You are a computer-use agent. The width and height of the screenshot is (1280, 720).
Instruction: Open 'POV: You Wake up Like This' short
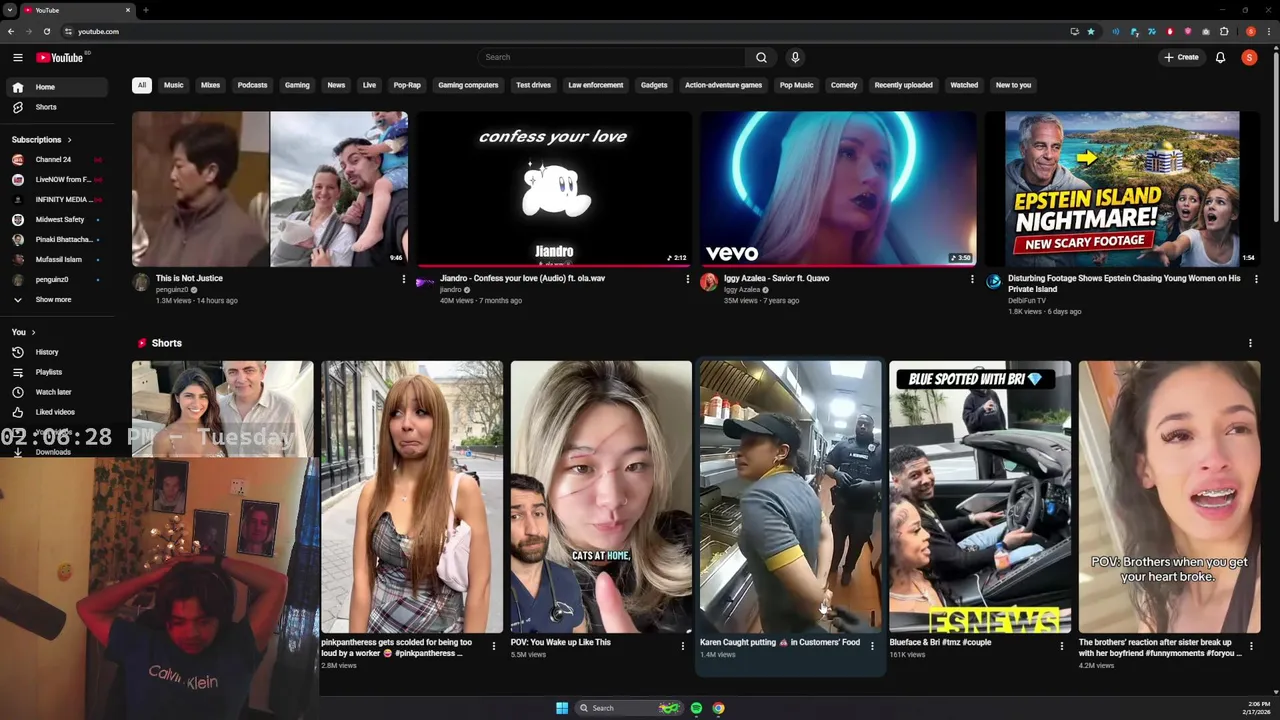pos(601,497)
